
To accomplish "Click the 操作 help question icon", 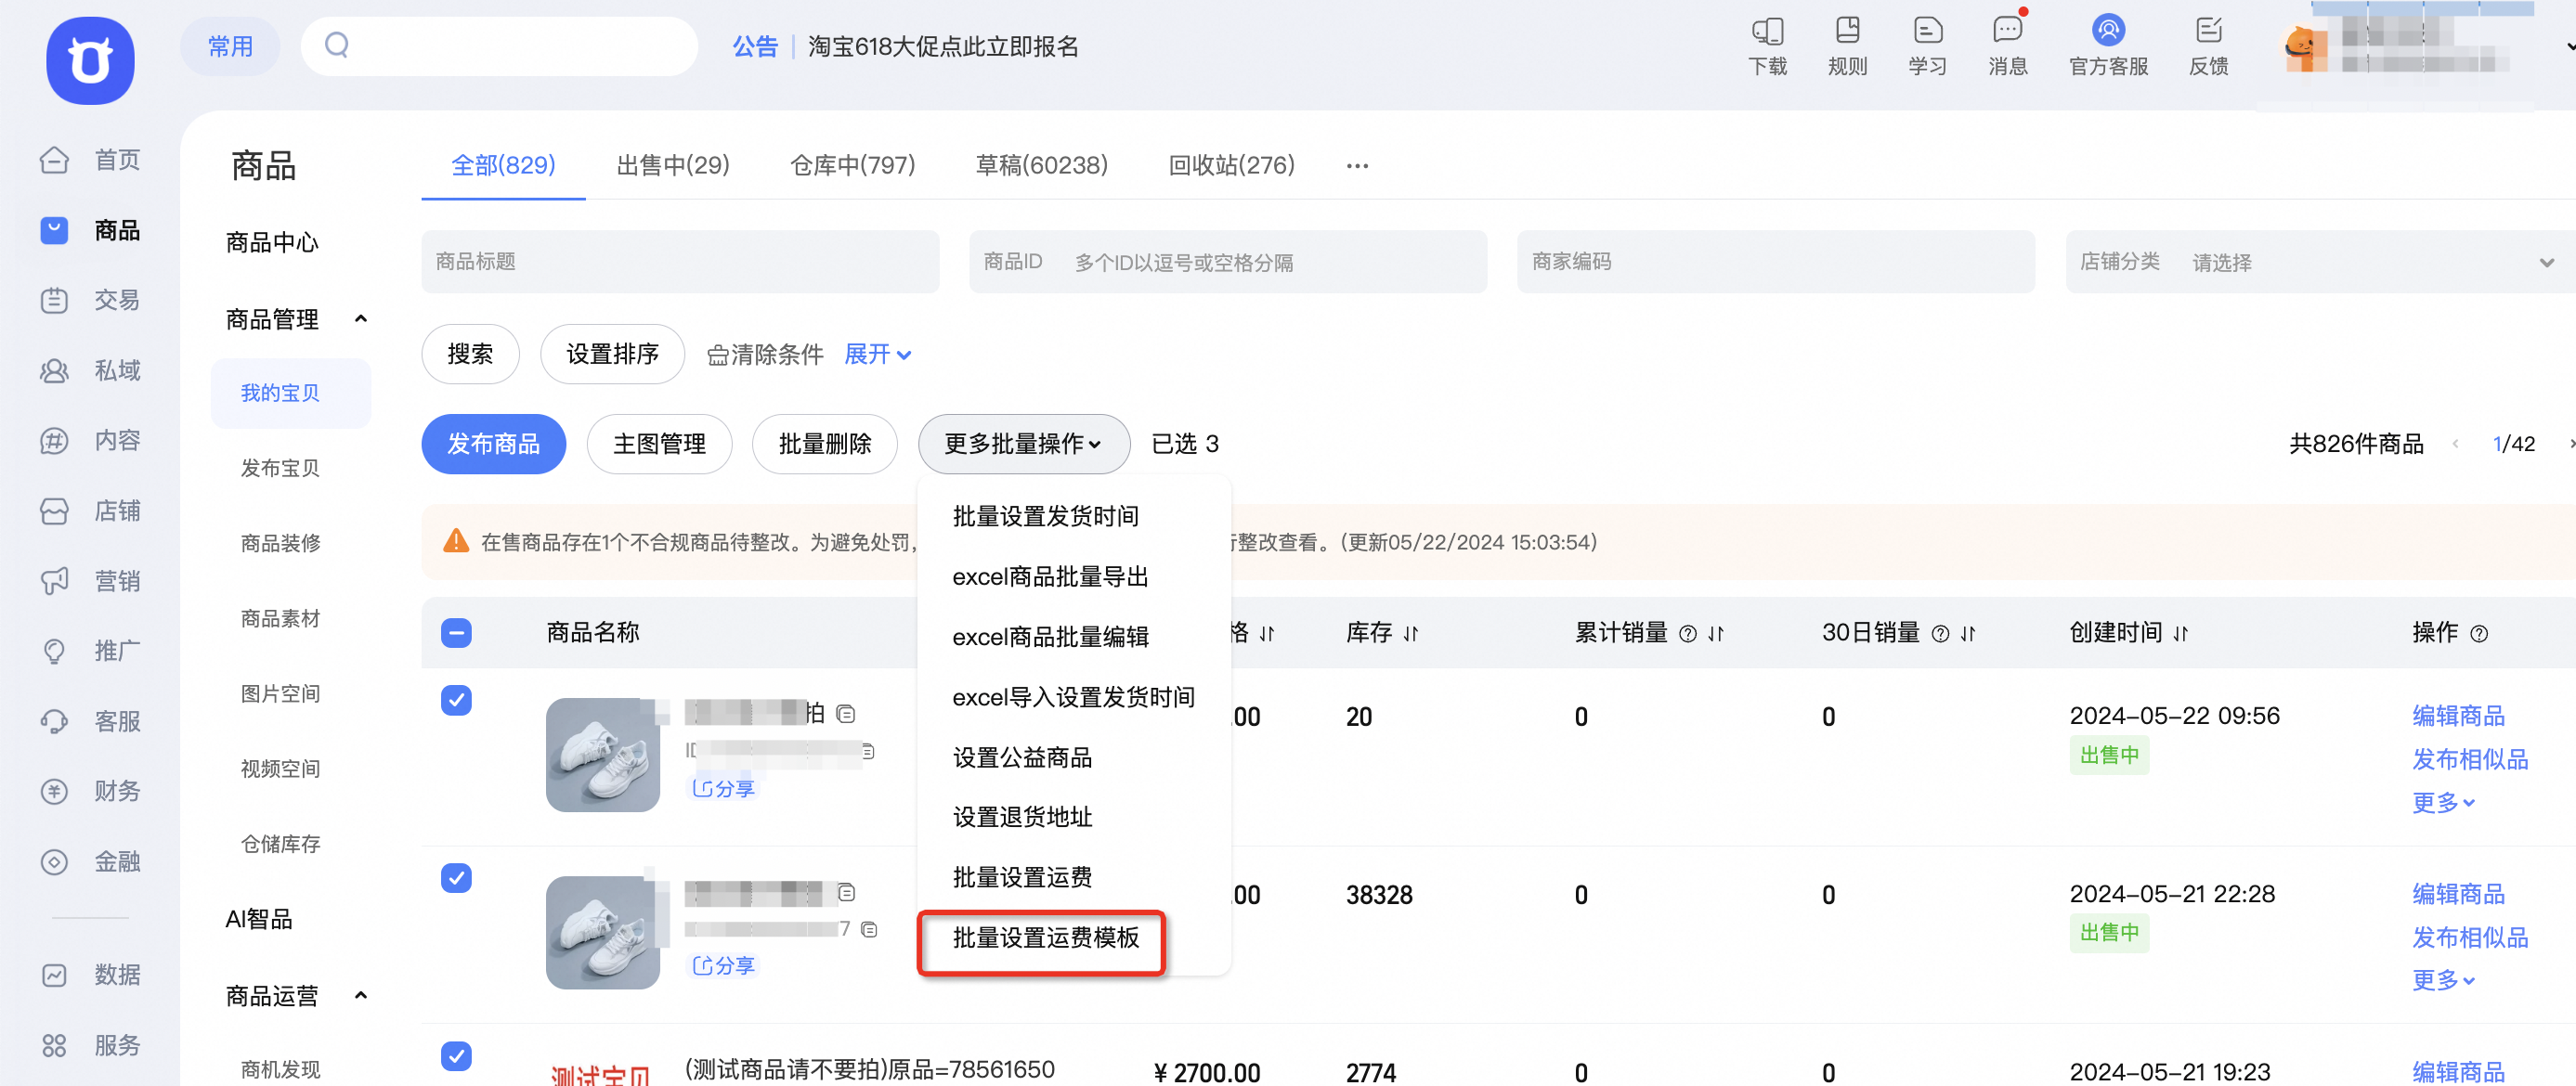I will 2478,633.
